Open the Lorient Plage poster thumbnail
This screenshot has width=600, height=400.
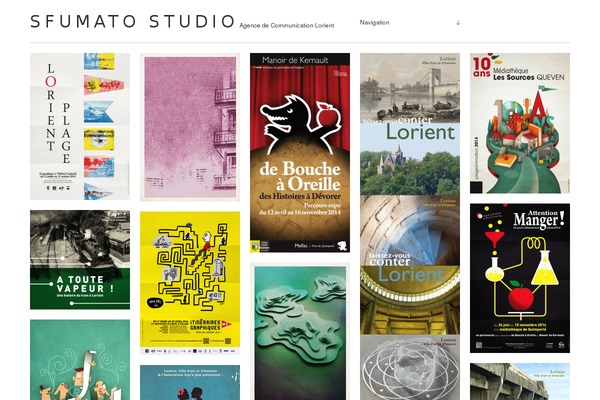(80, 126)
